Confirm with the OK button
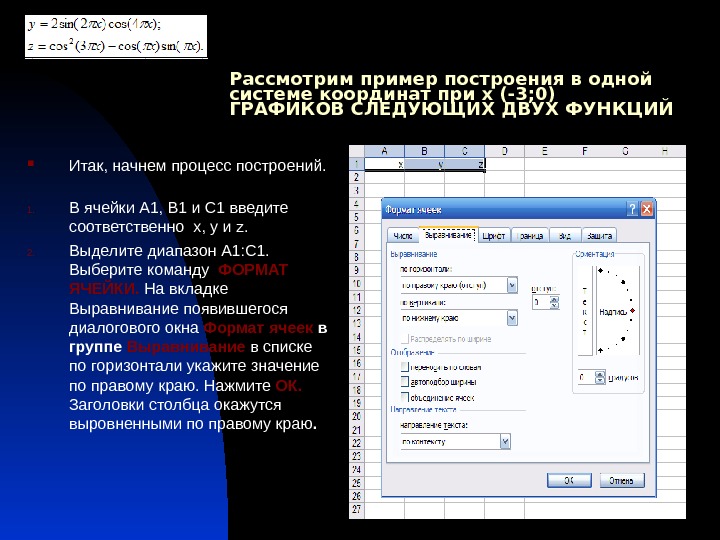 (x=569, y=480)
